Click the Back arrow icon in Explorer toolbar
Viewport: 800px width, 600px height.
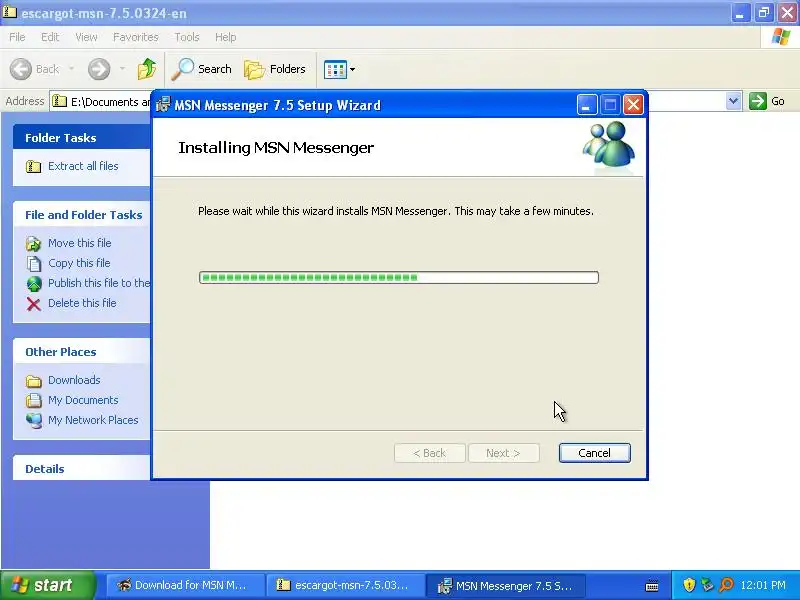click(x=21, y=69)
